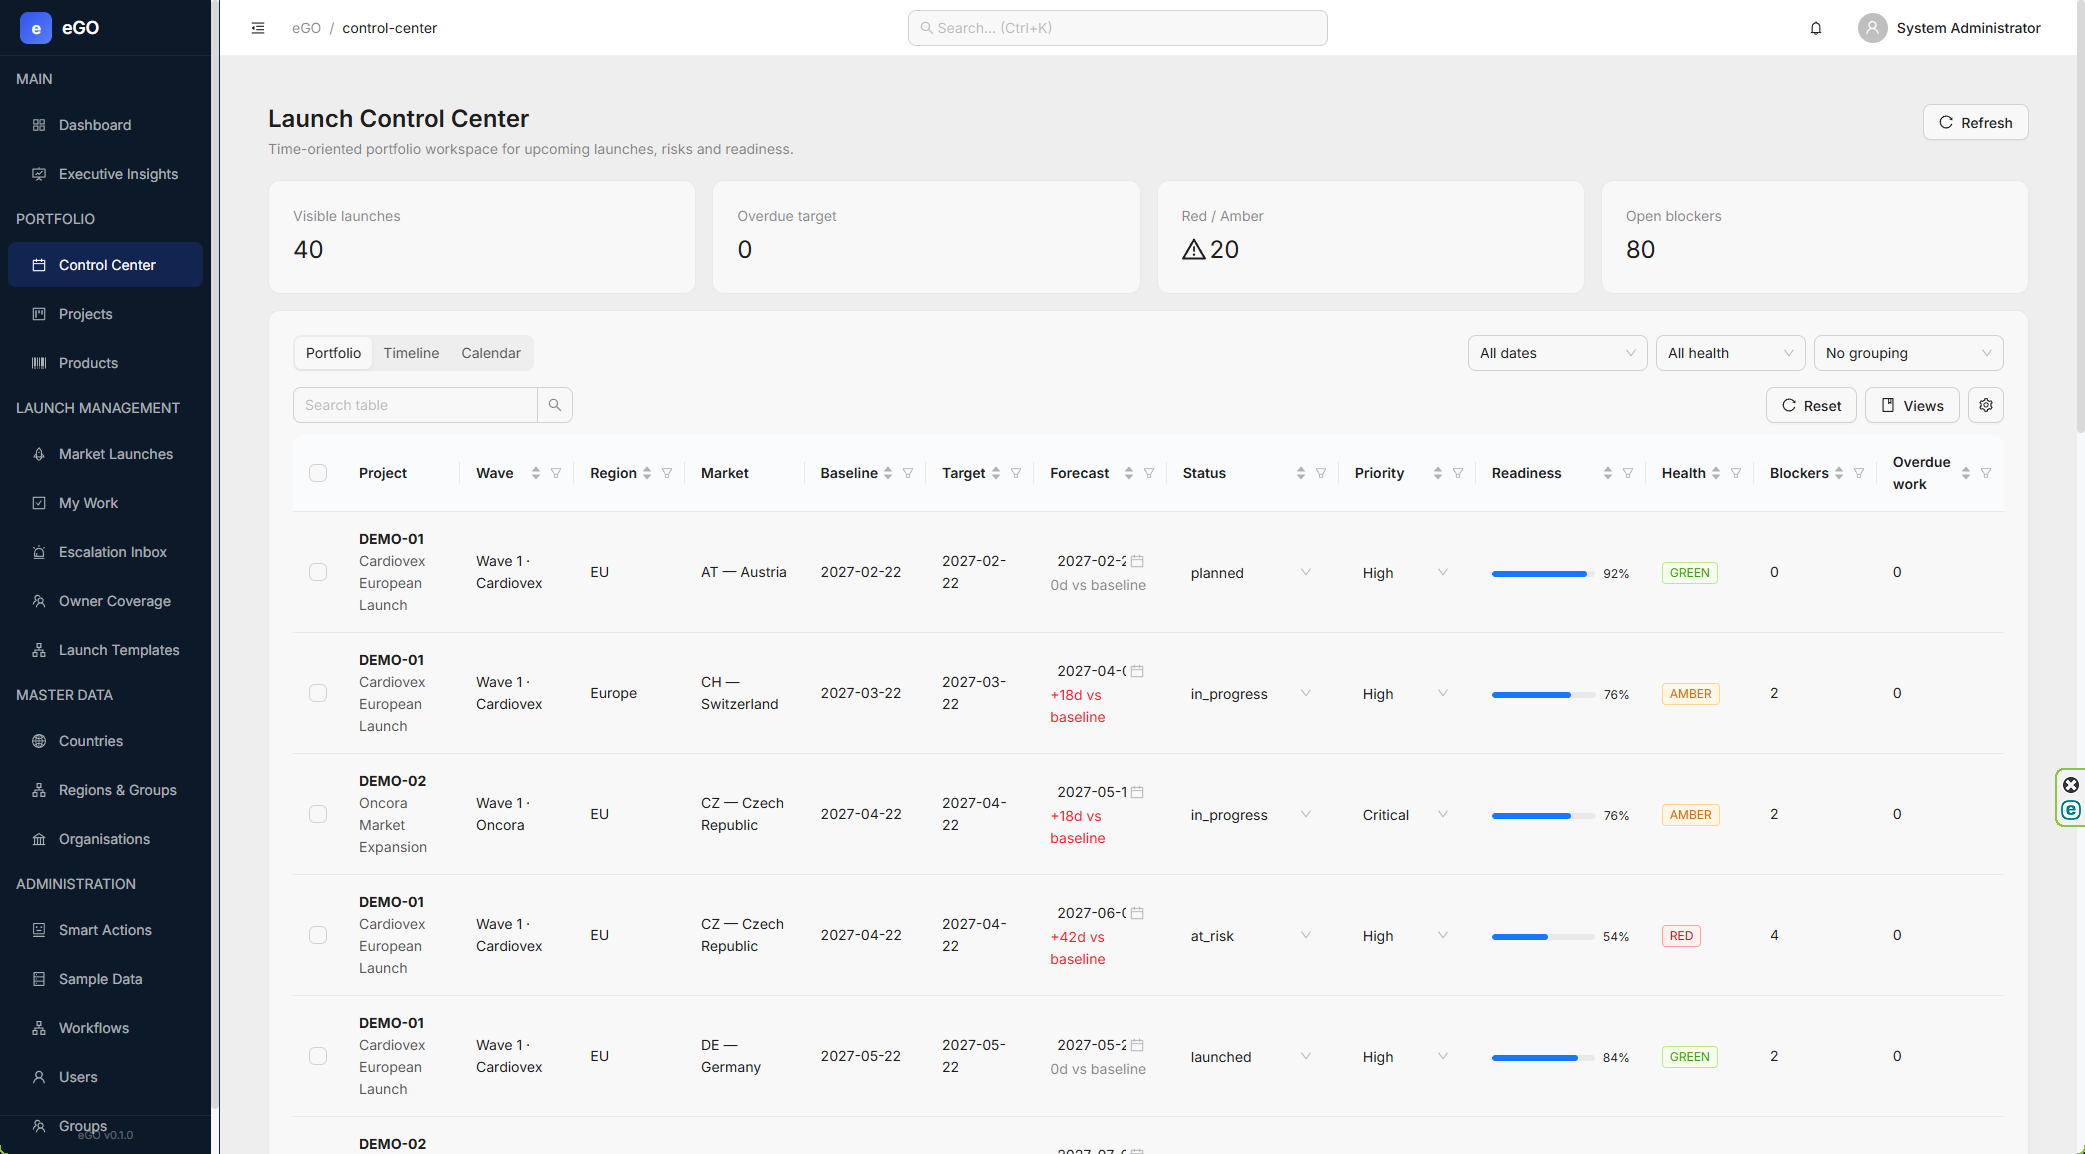2085x1154 pixels.
Task: Open the All dates dropdown
Action: [1557, 353]
